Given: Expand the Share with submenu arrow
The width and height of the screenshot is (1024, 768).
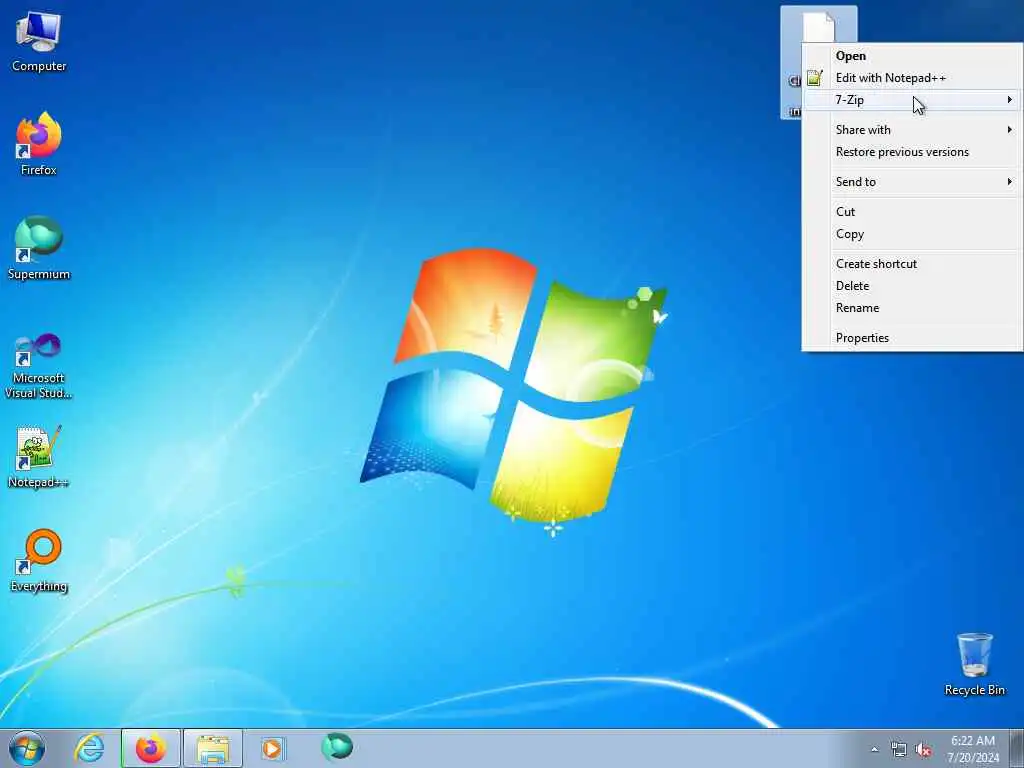Looking at the screenshot, I should click(1010, 130).
